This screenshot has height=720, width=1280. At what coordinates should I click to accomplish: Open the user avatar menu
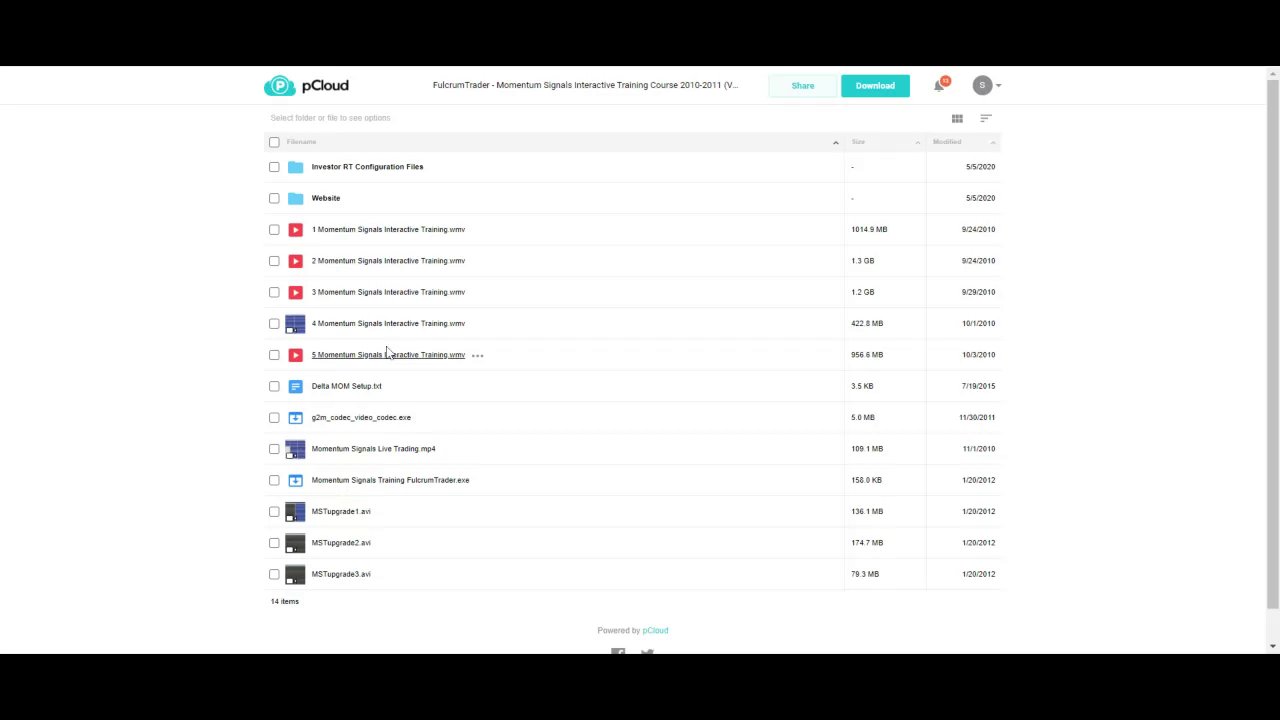pos(982,86)
